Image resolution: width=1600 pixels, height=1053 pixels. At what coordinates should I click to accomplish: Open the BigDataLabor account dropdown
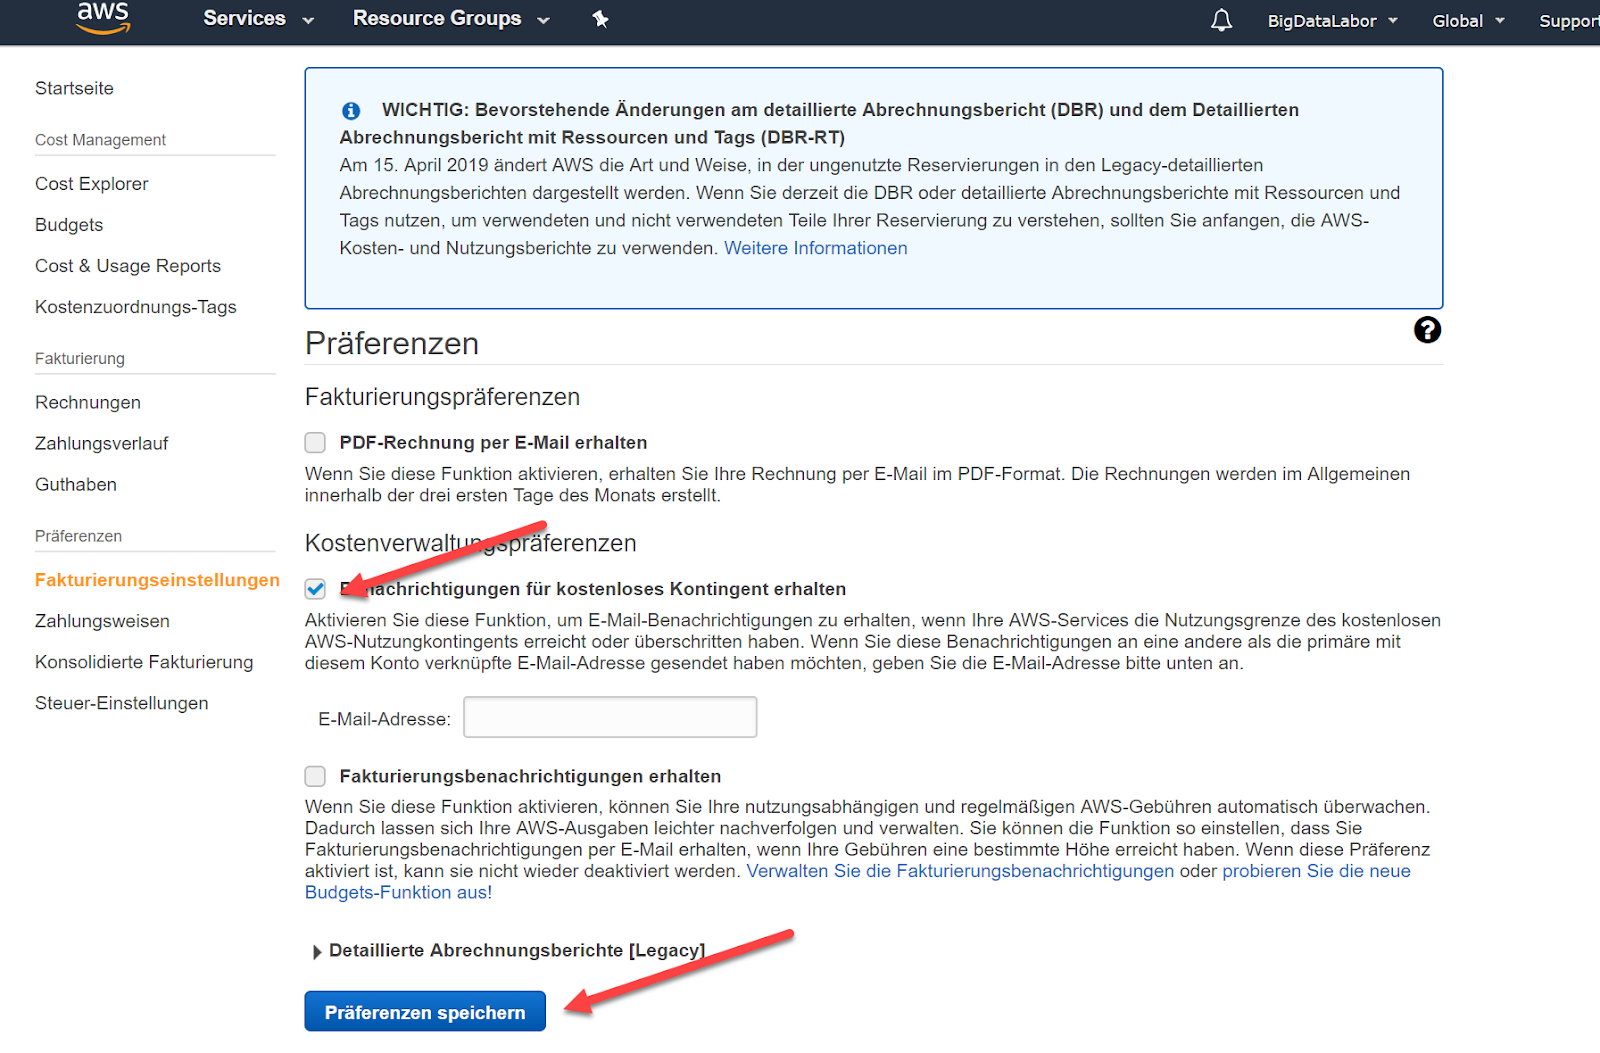1332,21
